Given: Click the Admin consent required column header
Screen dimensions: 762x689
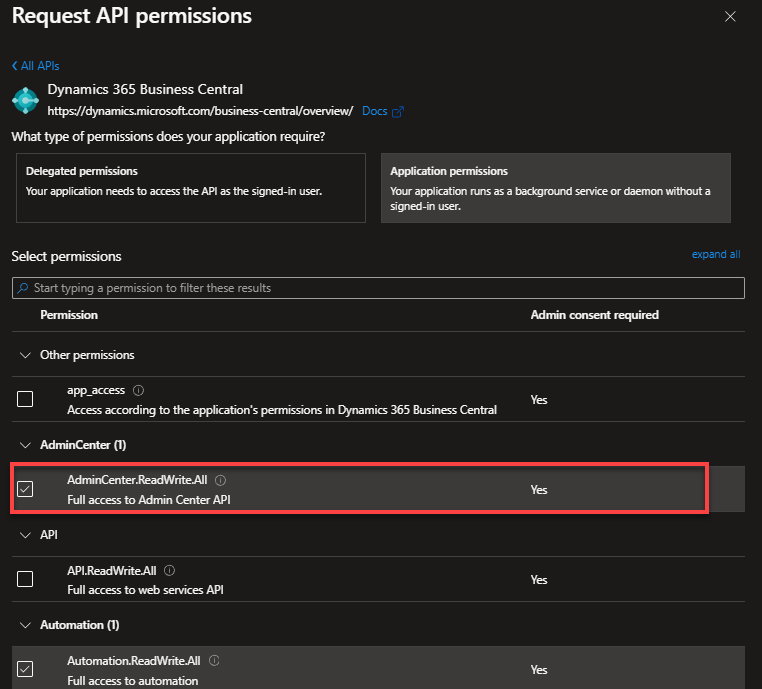Looking at the screenshot, I should coord(594,315).
